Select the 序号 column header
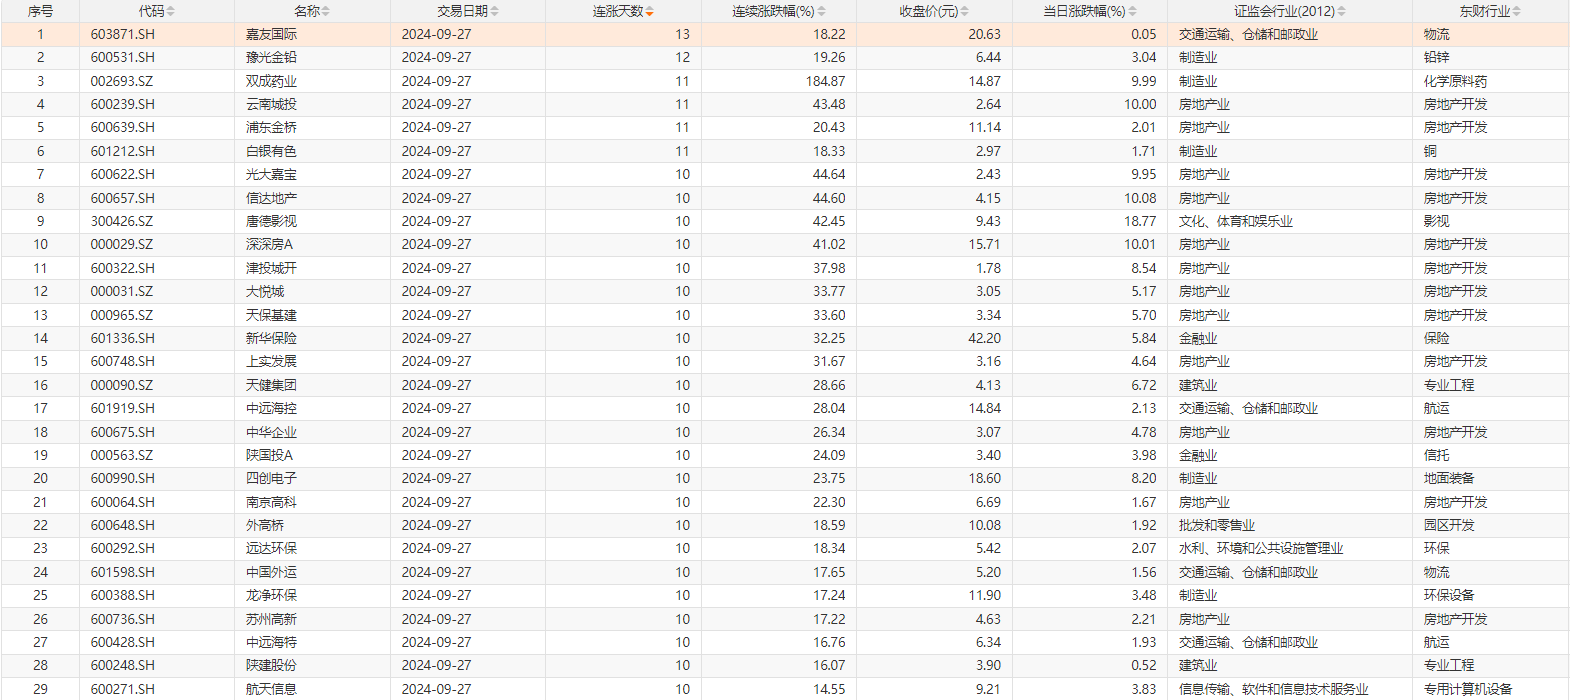This screenshot has width=1570, height=700. [x=40, y=11]
